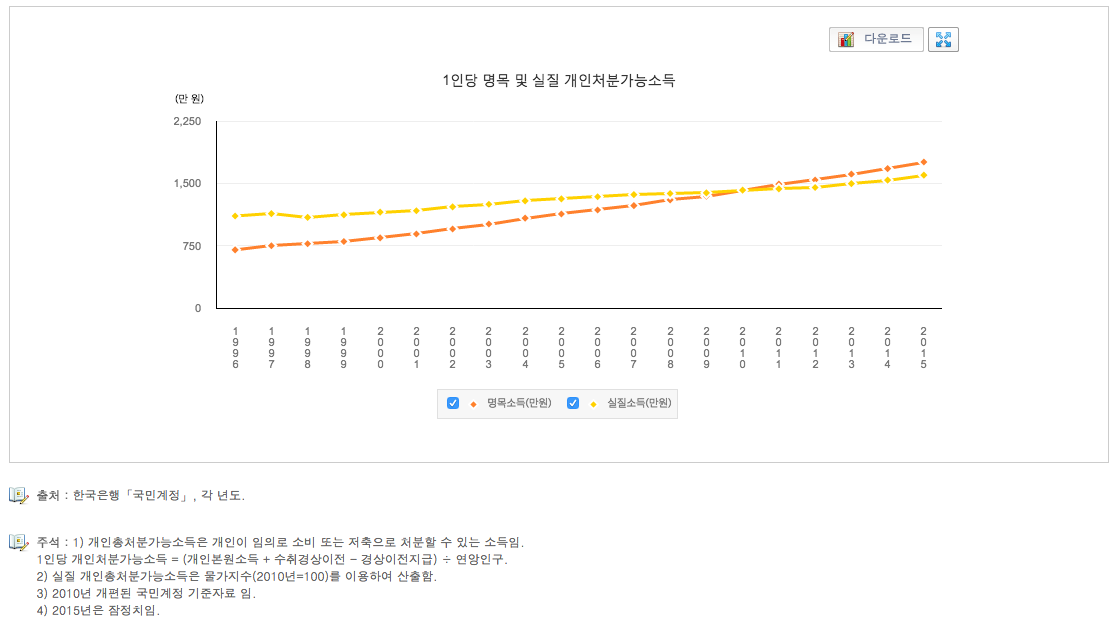Open fullscreen view via the blue arrows icon
Viewport: 1119px width, 625px height.
click(x=942, y=39)
